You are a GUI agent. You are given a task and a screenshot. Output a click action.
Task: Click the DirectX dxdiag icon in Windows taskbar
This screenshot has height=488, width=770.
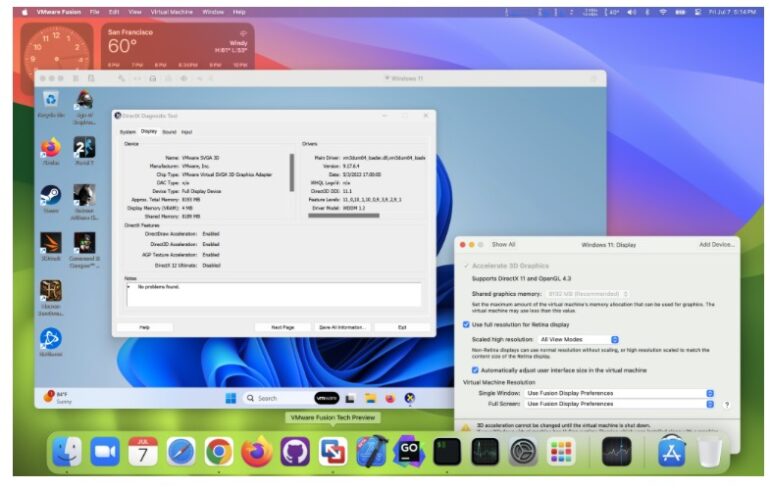410,398
